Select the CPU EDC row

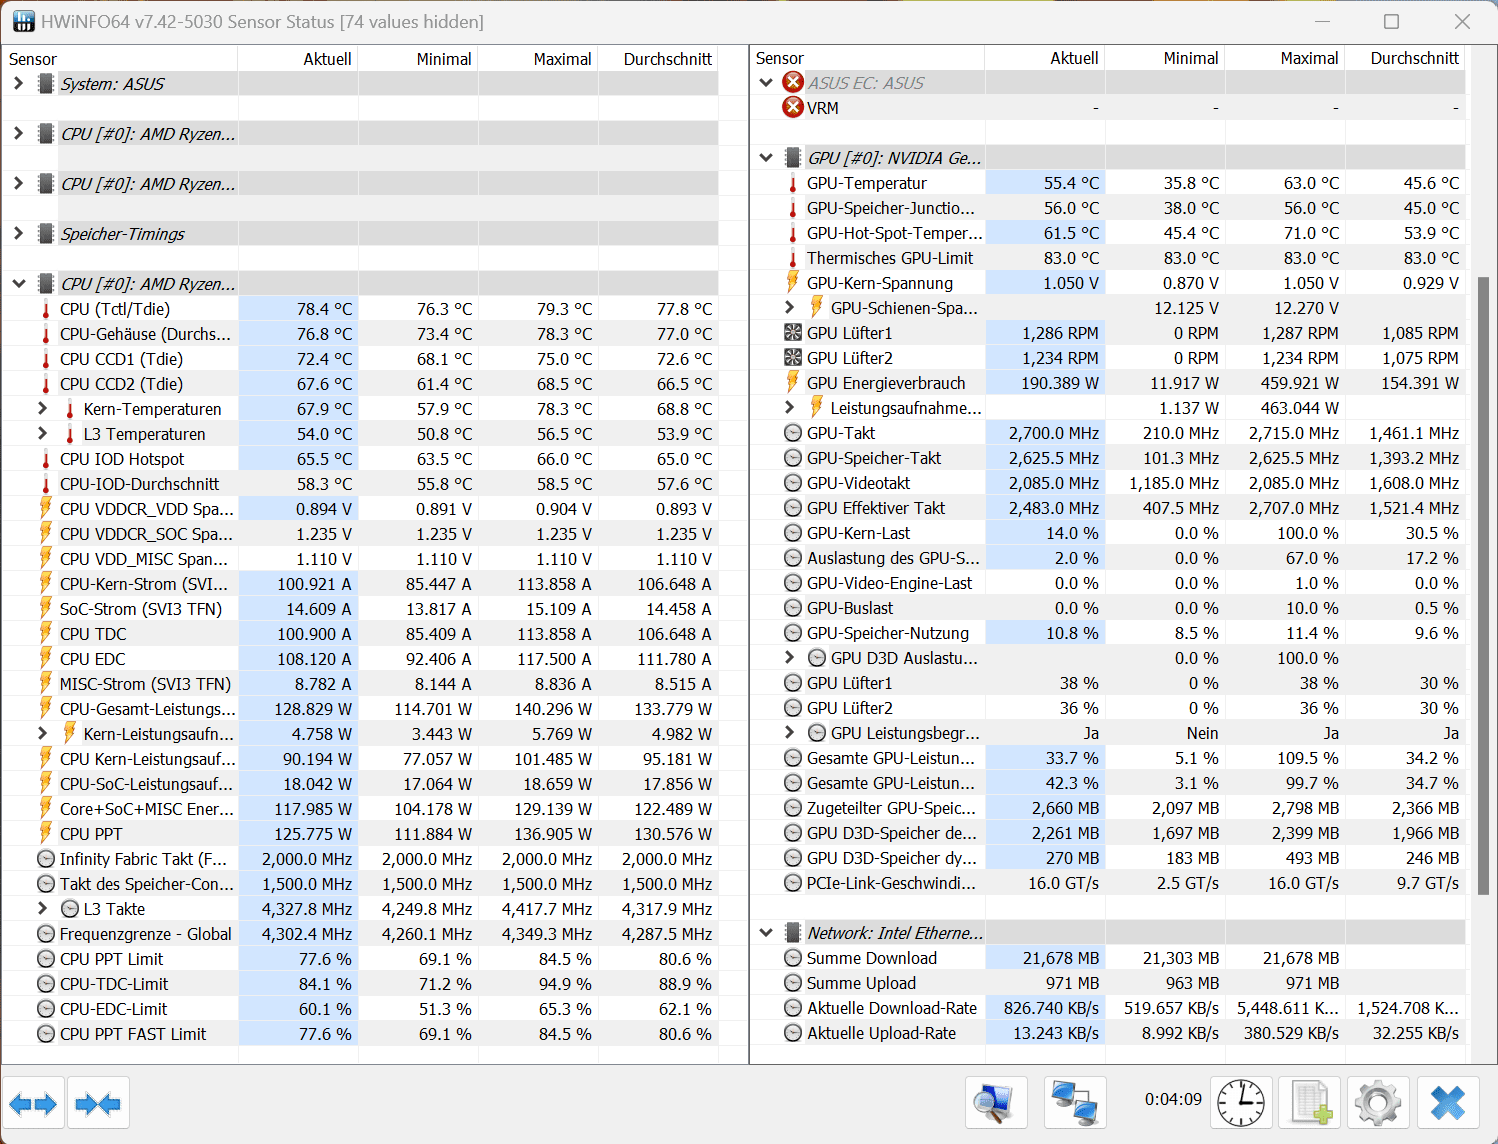pos(360,659)
